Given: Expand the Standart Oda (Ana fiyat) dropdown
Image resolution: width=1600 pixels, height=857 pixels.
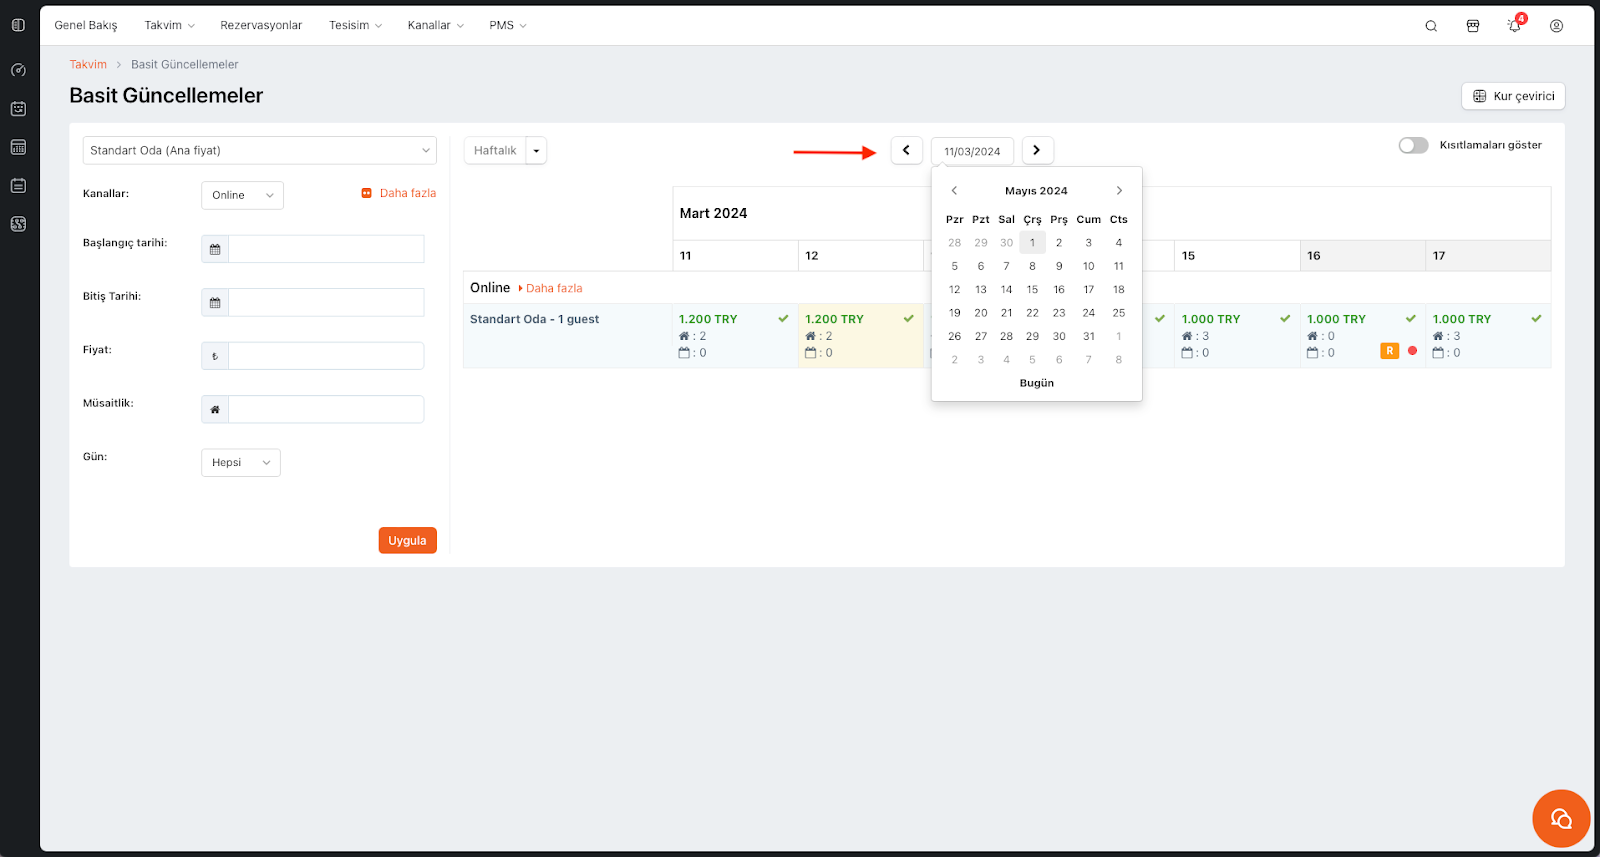Looking at the screenshot, I should [x=259, y=150].
